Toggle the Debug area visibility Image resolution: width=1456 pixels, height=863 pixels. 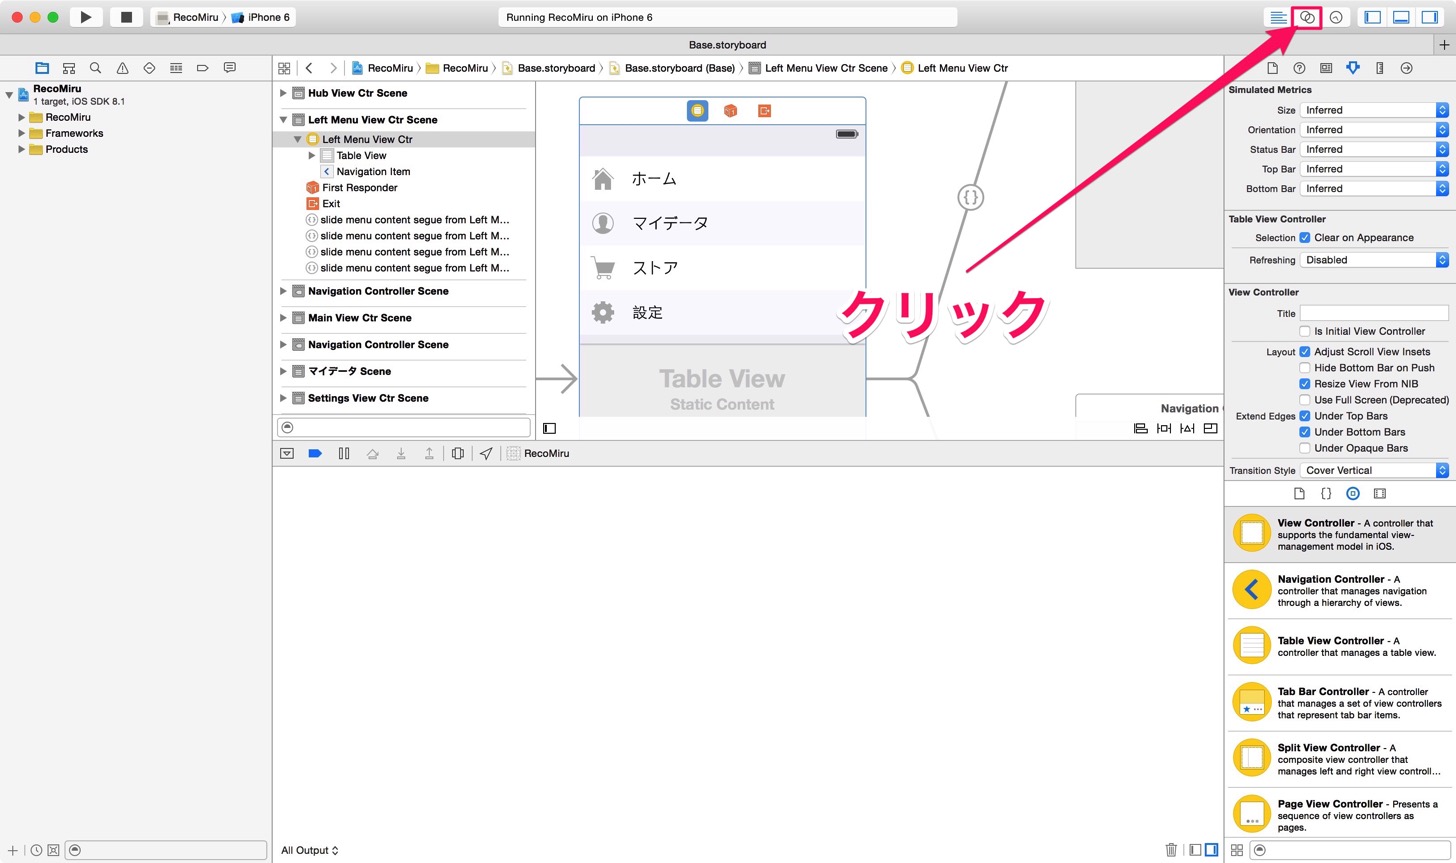[x=1401, y=17]
